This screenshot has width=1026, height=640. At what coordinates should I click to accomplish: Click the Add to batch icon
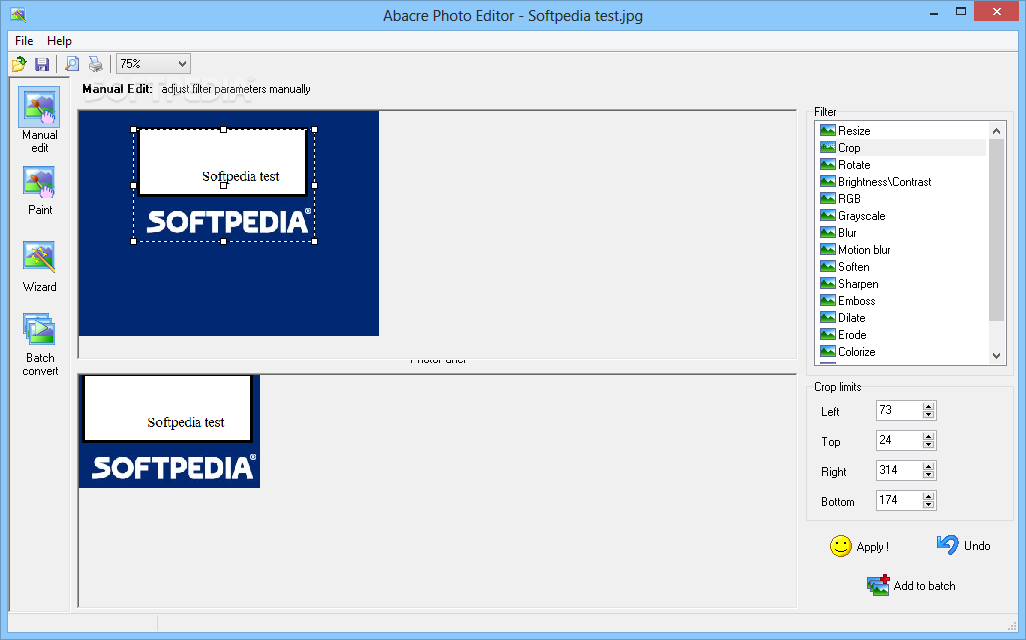tap(878, 585)
